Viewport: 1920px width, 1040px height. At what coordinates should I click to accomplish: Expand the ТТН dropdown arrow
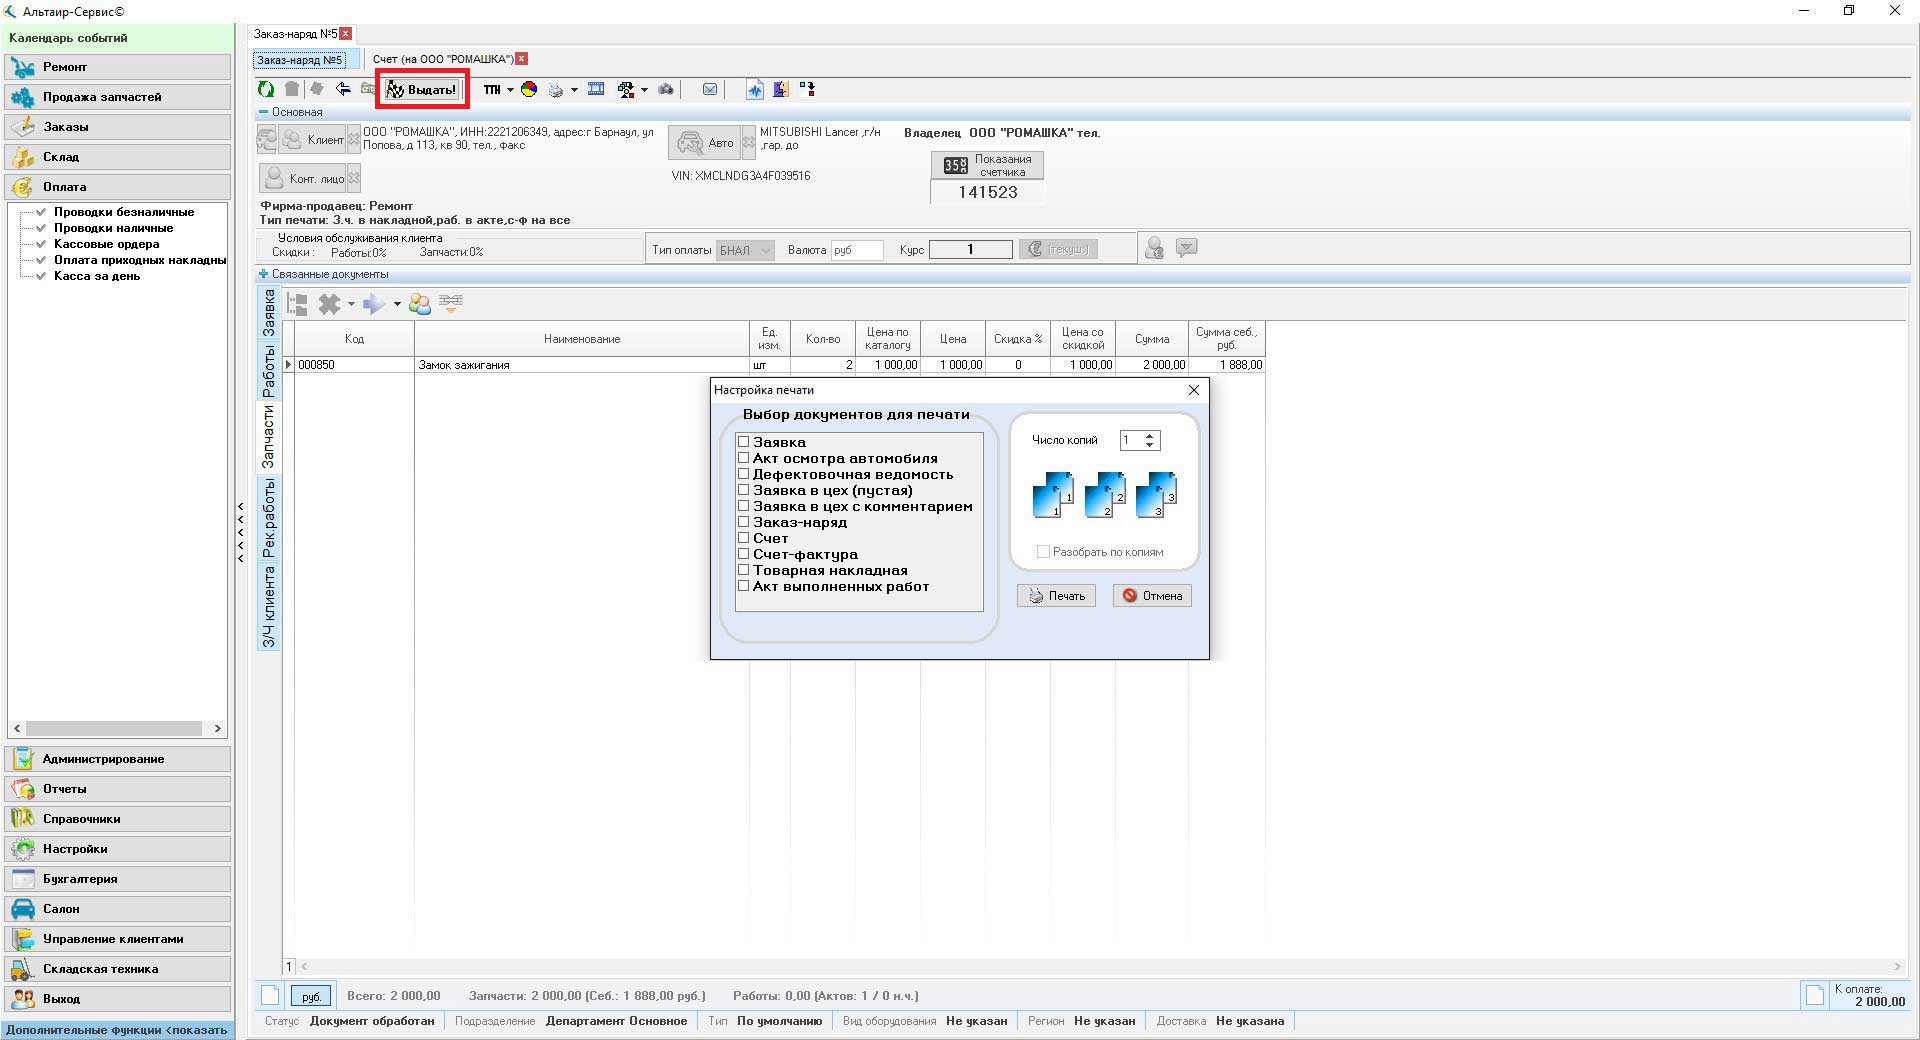coord(510,90)
